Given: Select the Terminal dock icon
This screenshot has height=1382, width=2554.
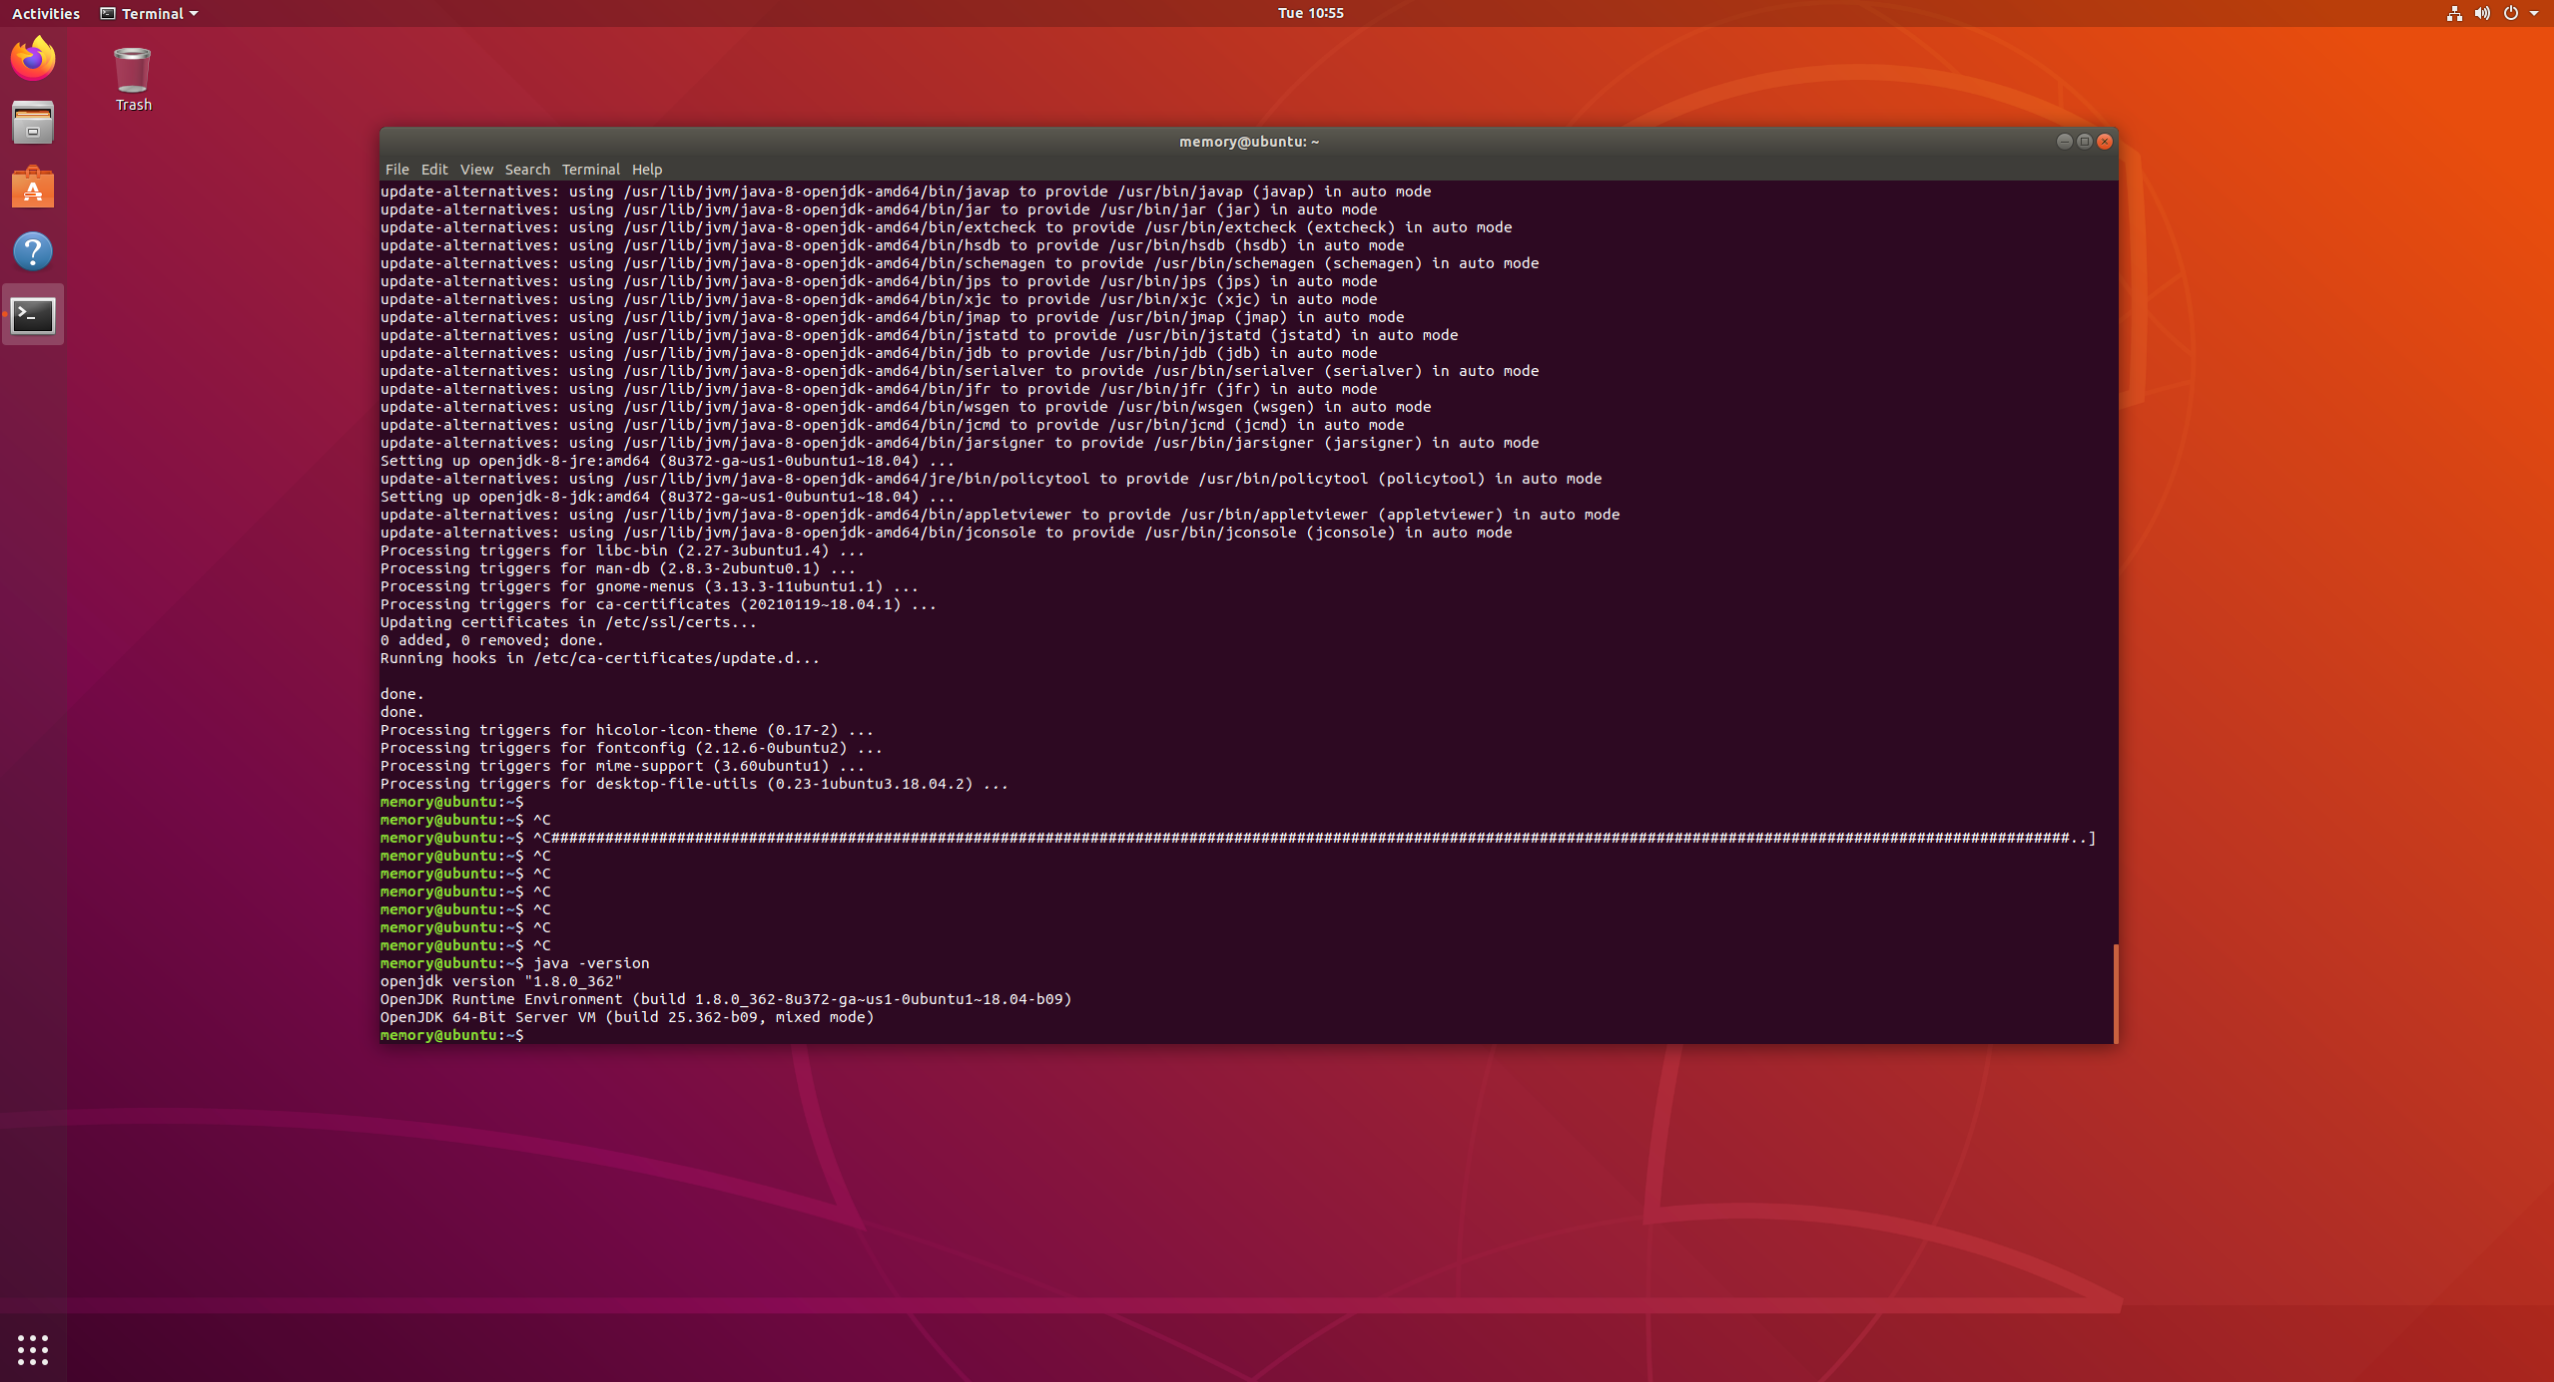Looking at the screenshot, I should click(33, 316).
